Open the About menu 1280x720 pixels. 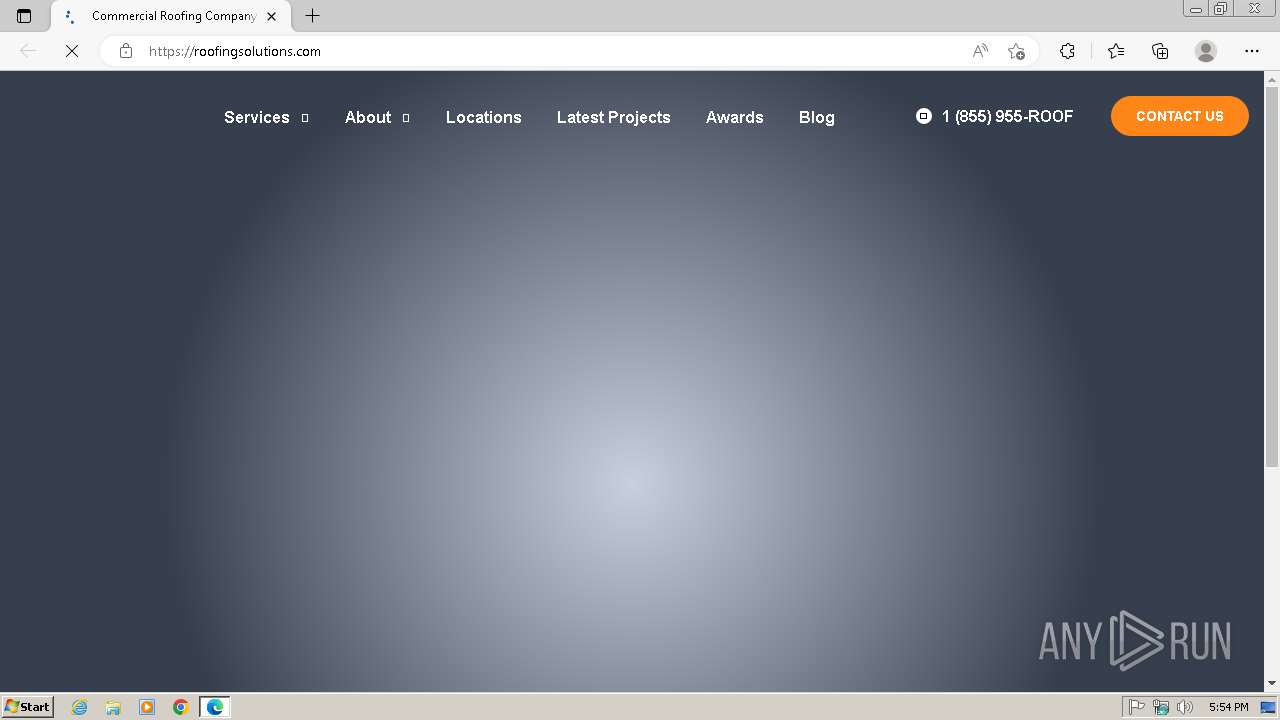(x=368, y=117)
